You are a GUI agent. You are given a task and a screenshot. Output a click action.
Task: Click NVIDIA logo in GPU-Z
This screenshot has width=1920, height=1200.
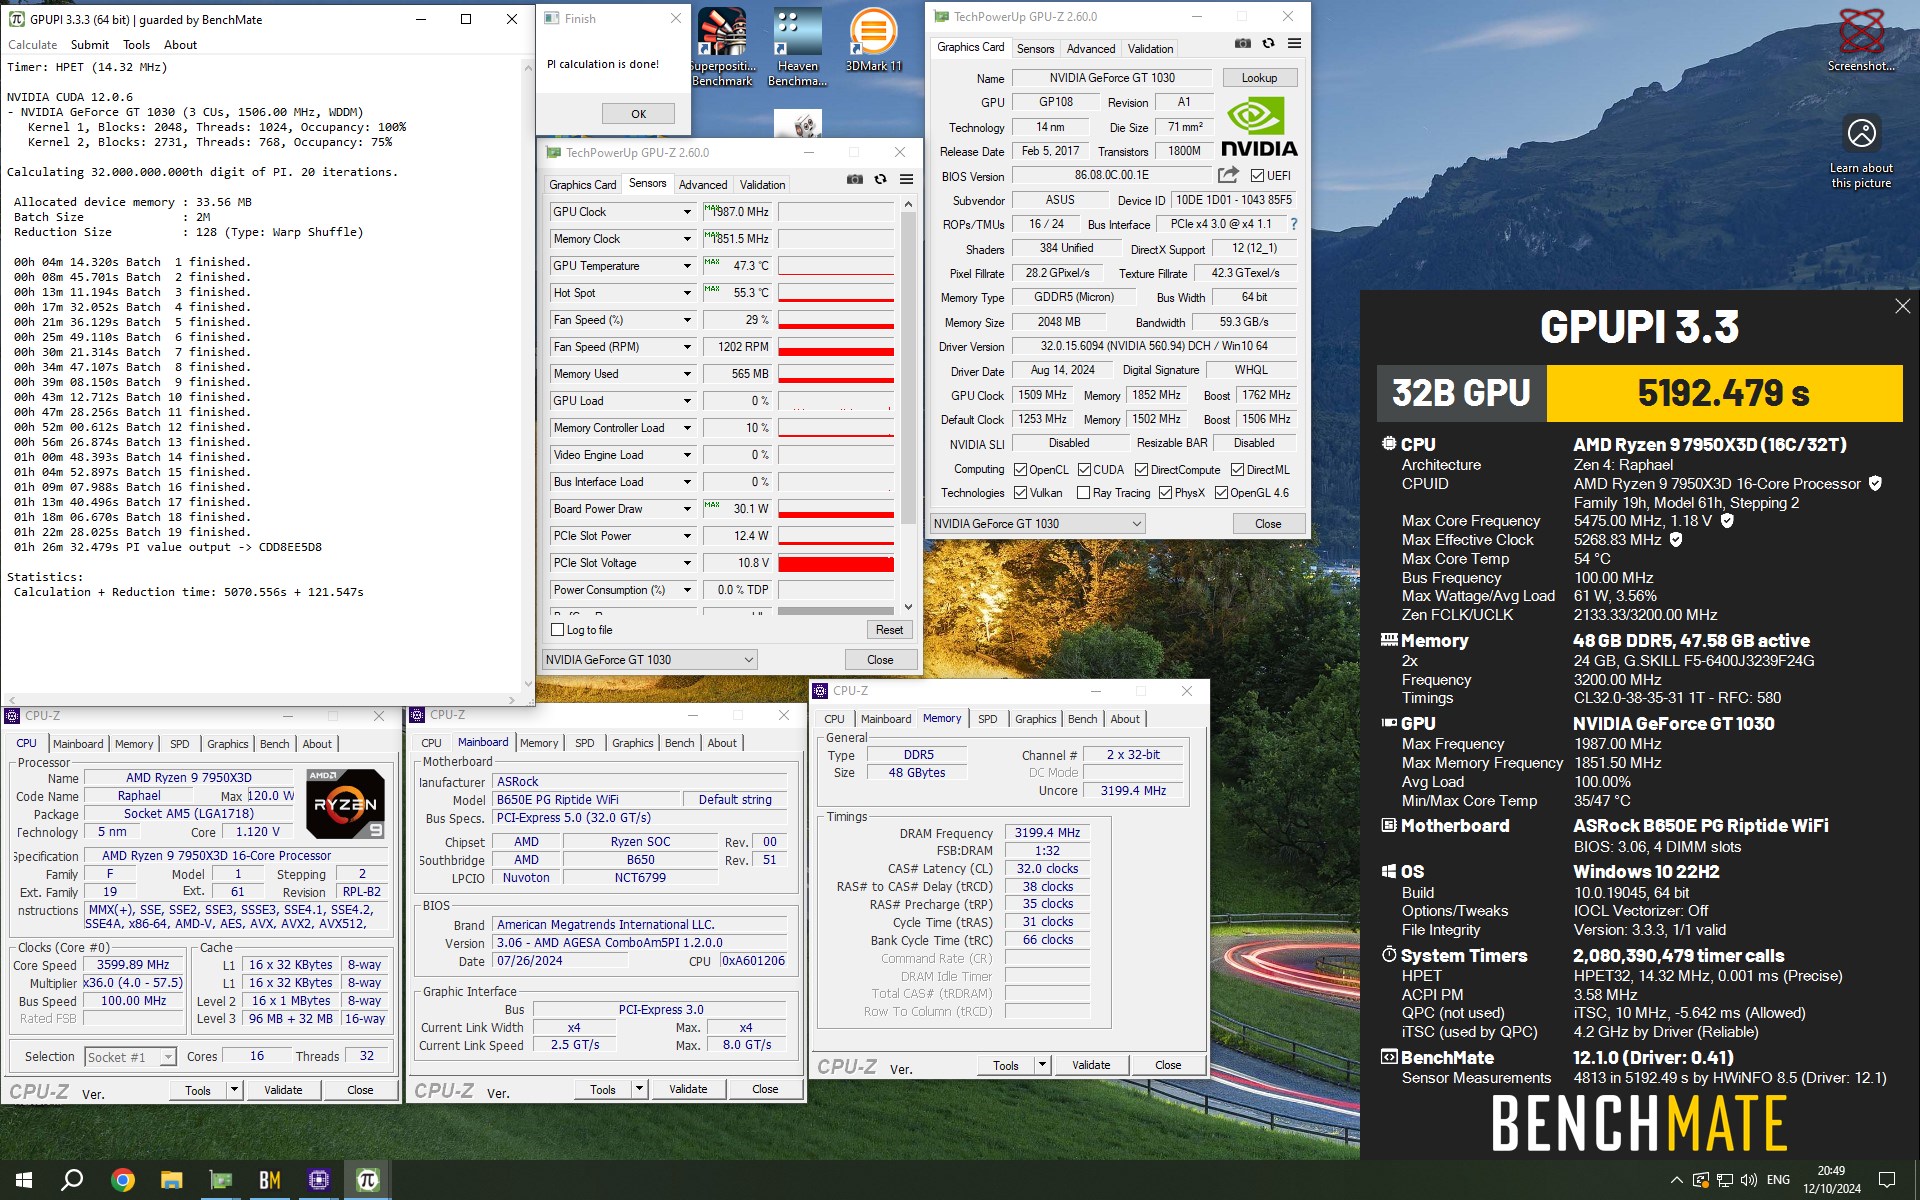point(1258,127)
